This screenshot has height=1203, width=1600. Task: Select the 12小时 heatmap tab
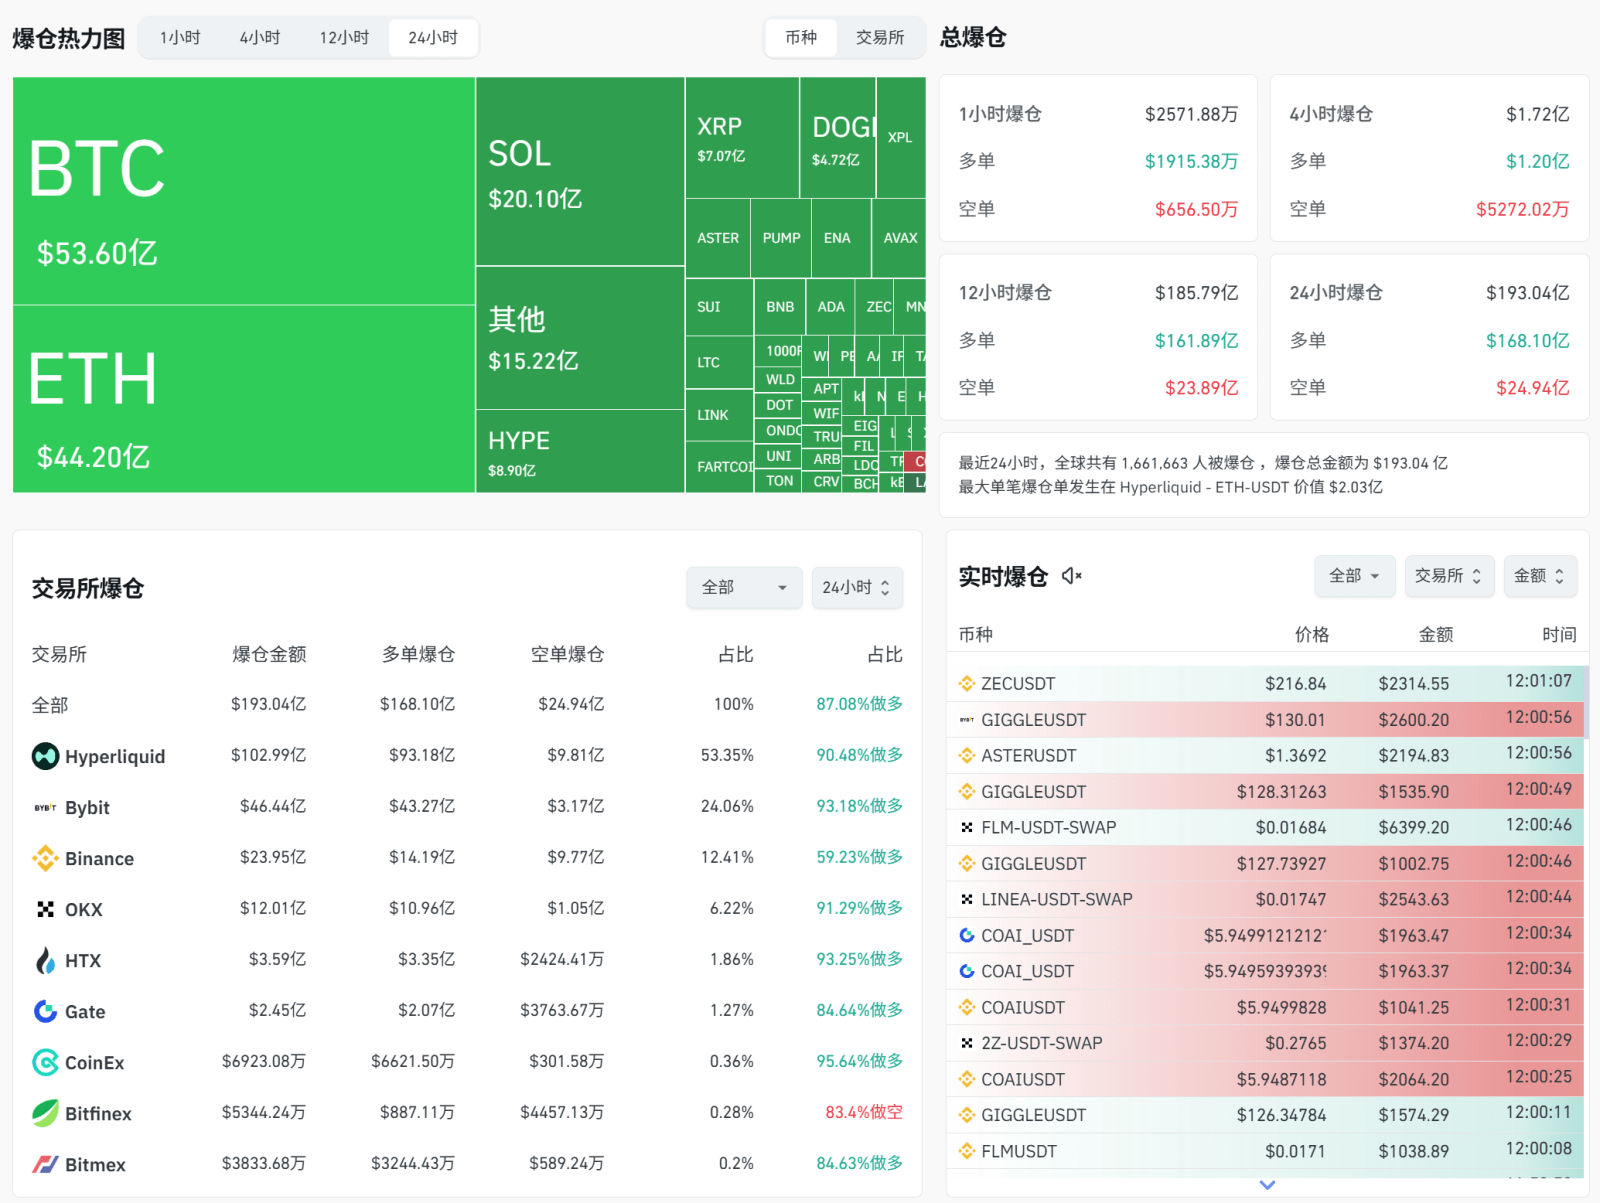tap(344, 38)
